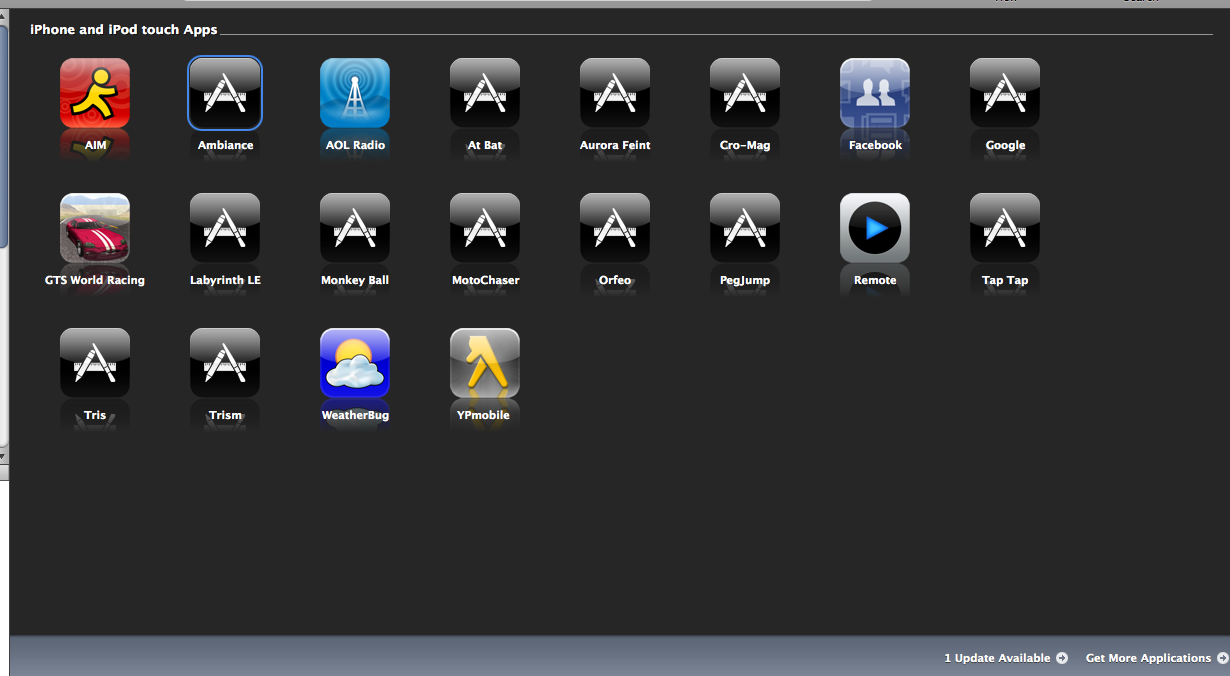Select the Facebook app icon
This screenshot has height=676, width=1230.
click(x=875, y=93)
